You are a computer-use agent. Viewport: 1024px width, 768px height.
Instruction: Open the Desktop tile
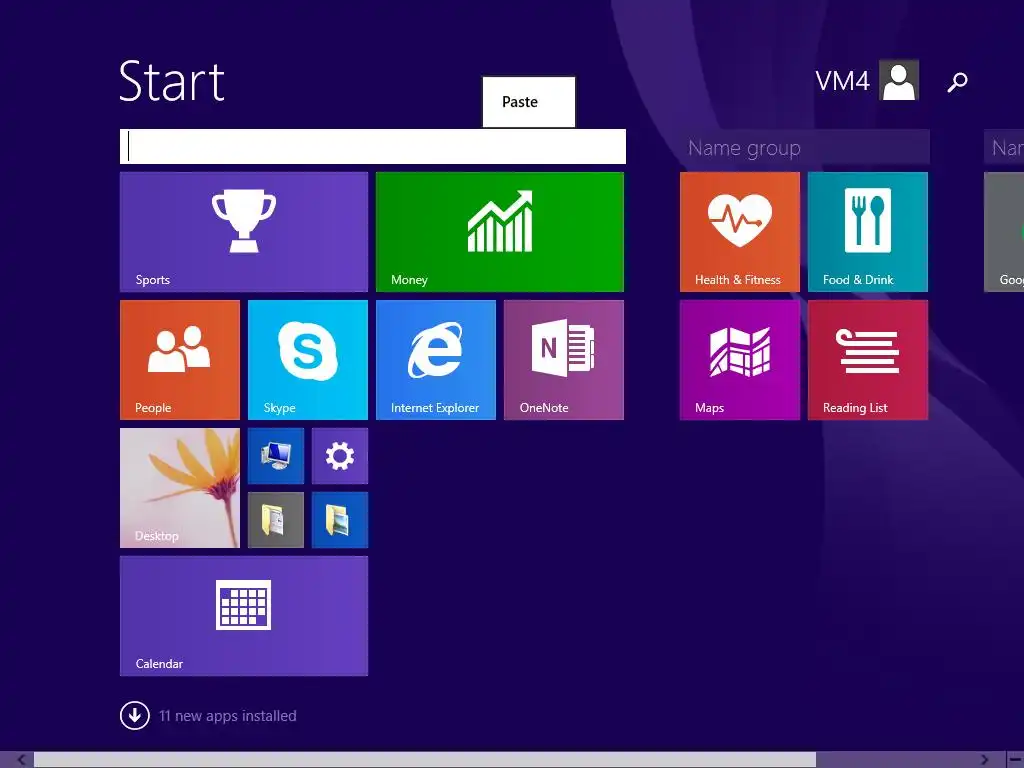pyautogui.click(x=180, y=488)
